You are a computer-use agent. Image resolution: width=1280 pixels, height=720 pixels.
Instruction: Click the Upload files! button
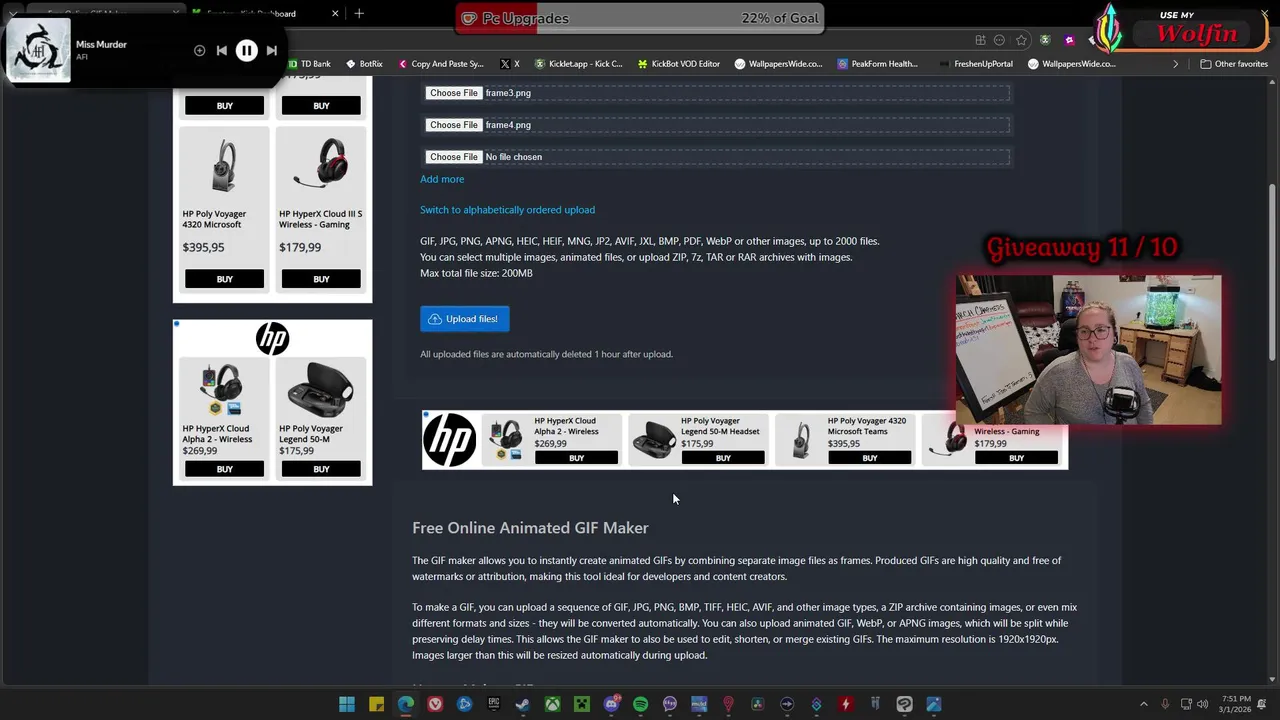click(465, 319)
